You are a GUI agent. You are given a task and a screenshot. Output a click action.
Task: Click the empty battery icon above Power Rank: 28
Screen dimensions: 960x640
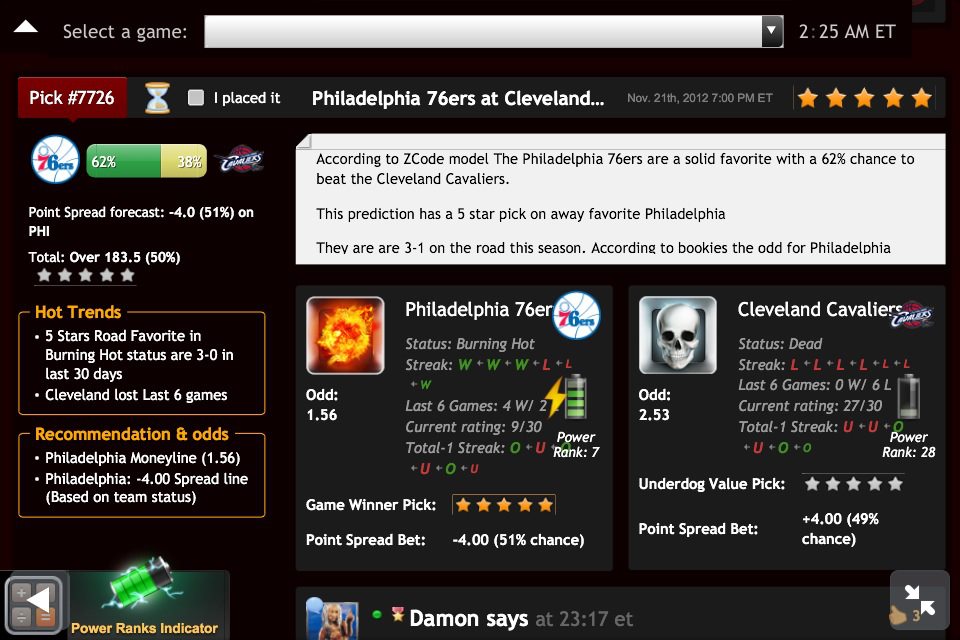point(909,397)
